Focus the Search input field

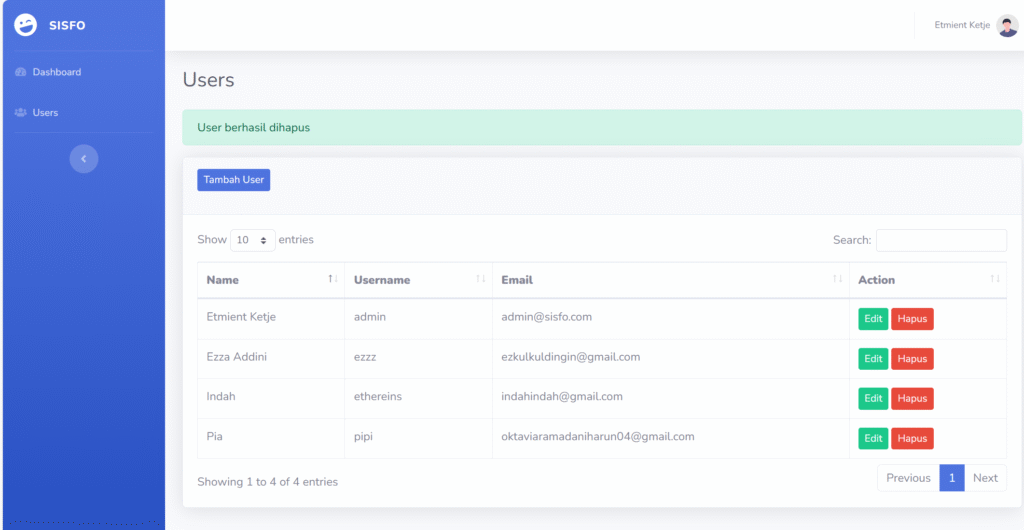pos(941,240)
